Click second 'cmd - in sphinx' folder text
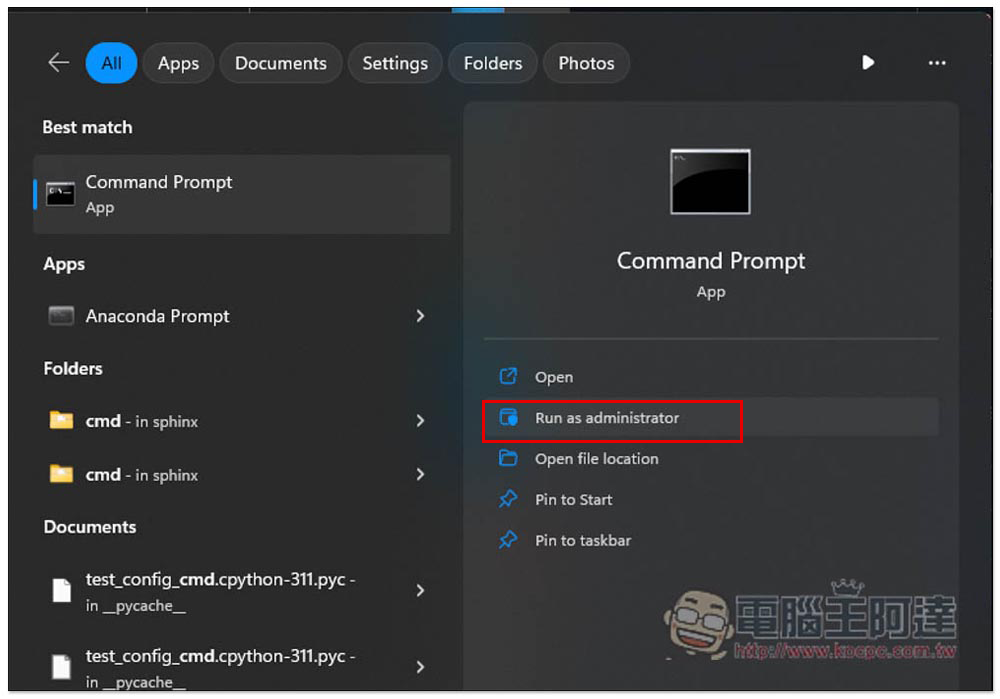This screenshot has height=699, width=1000. (x=142, y=475)
